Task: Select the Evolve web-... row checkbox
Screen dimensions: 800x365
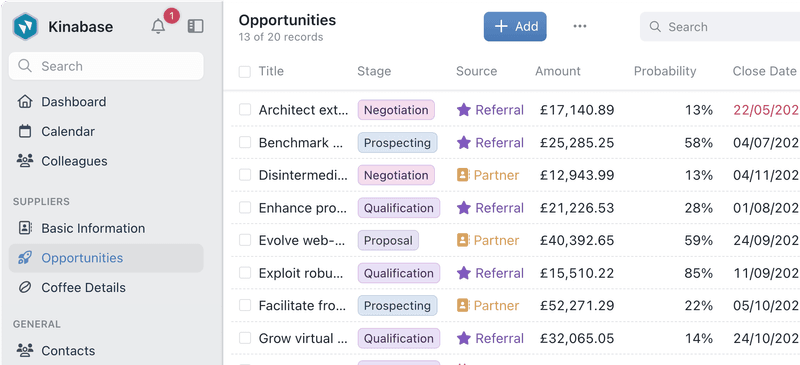Action: tap(245, 240)
